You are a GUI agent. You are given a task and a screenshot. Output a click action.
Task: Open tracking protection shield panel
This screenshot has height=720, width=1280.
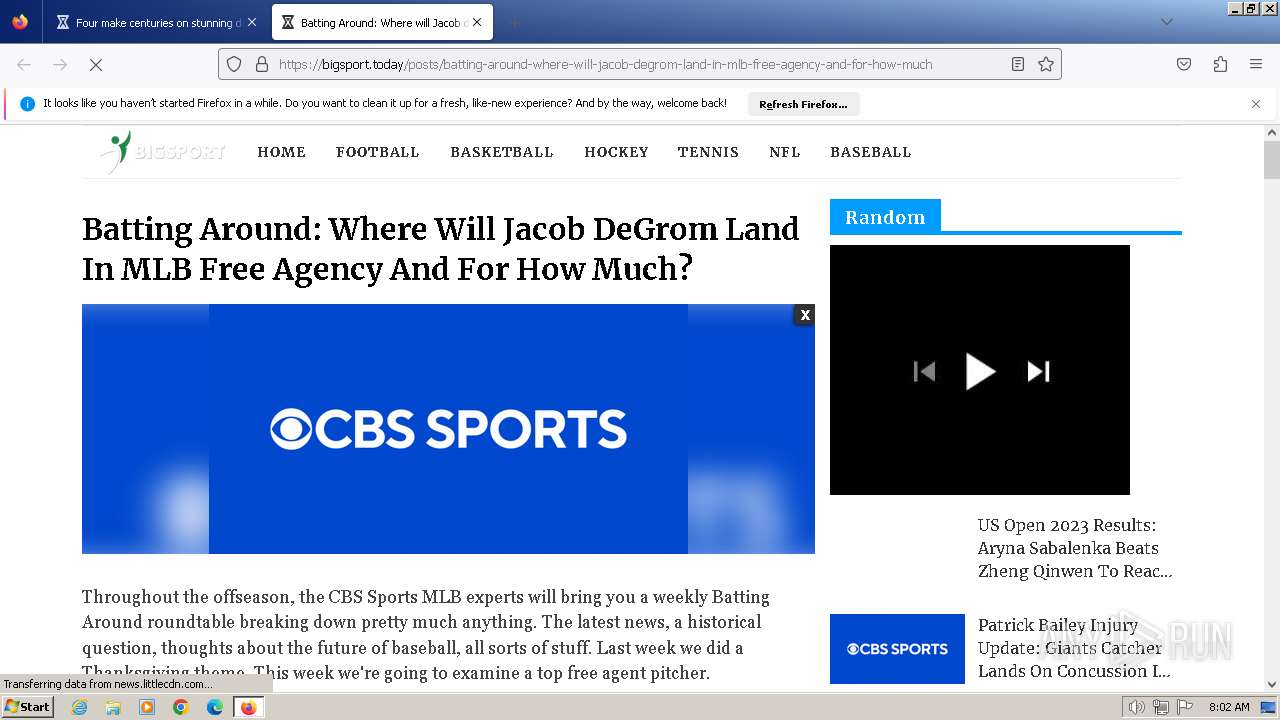click(234, 64)
